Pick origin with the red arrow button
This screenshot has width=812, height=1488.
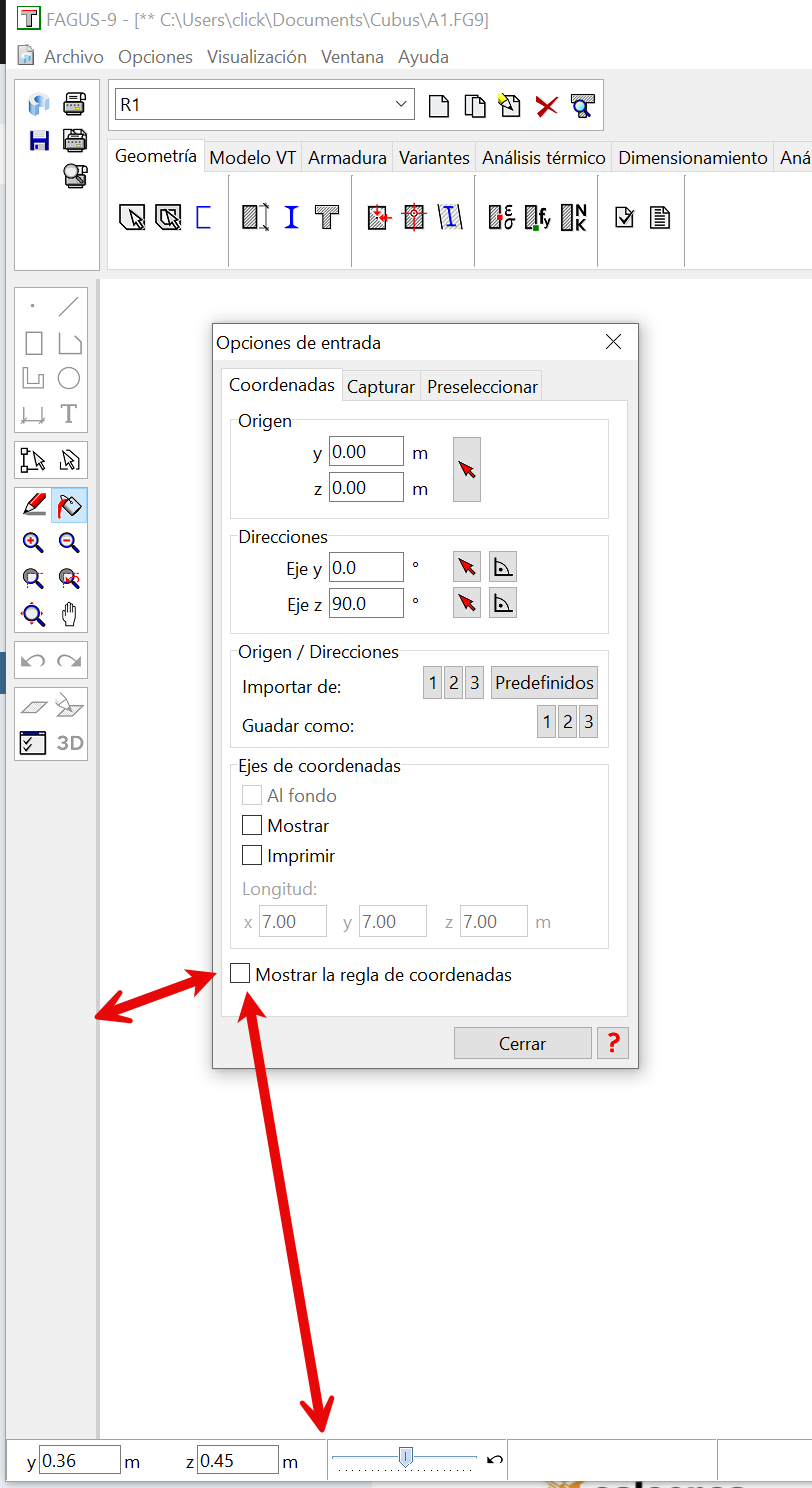tap(467, 469)
